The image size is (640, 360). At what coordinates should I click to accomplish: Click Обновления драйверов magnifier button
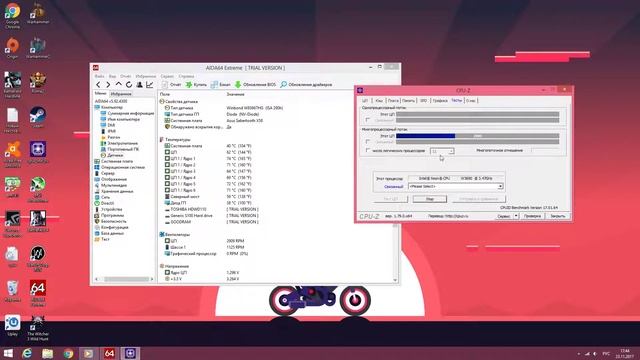(x=306, y=84)
